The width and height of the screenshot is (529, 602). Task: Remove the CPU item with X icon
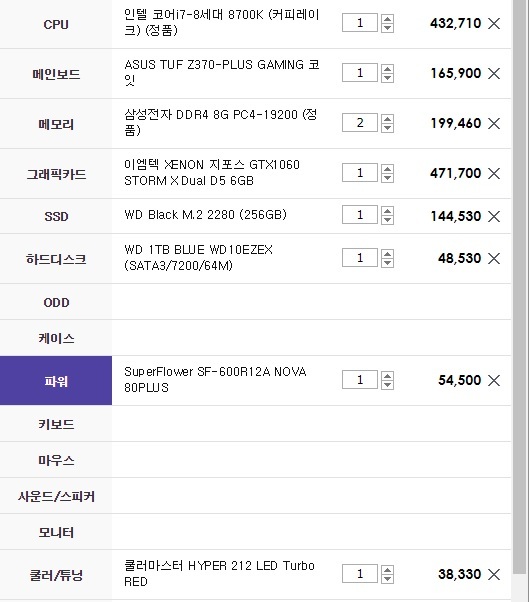tap(494, 23)
